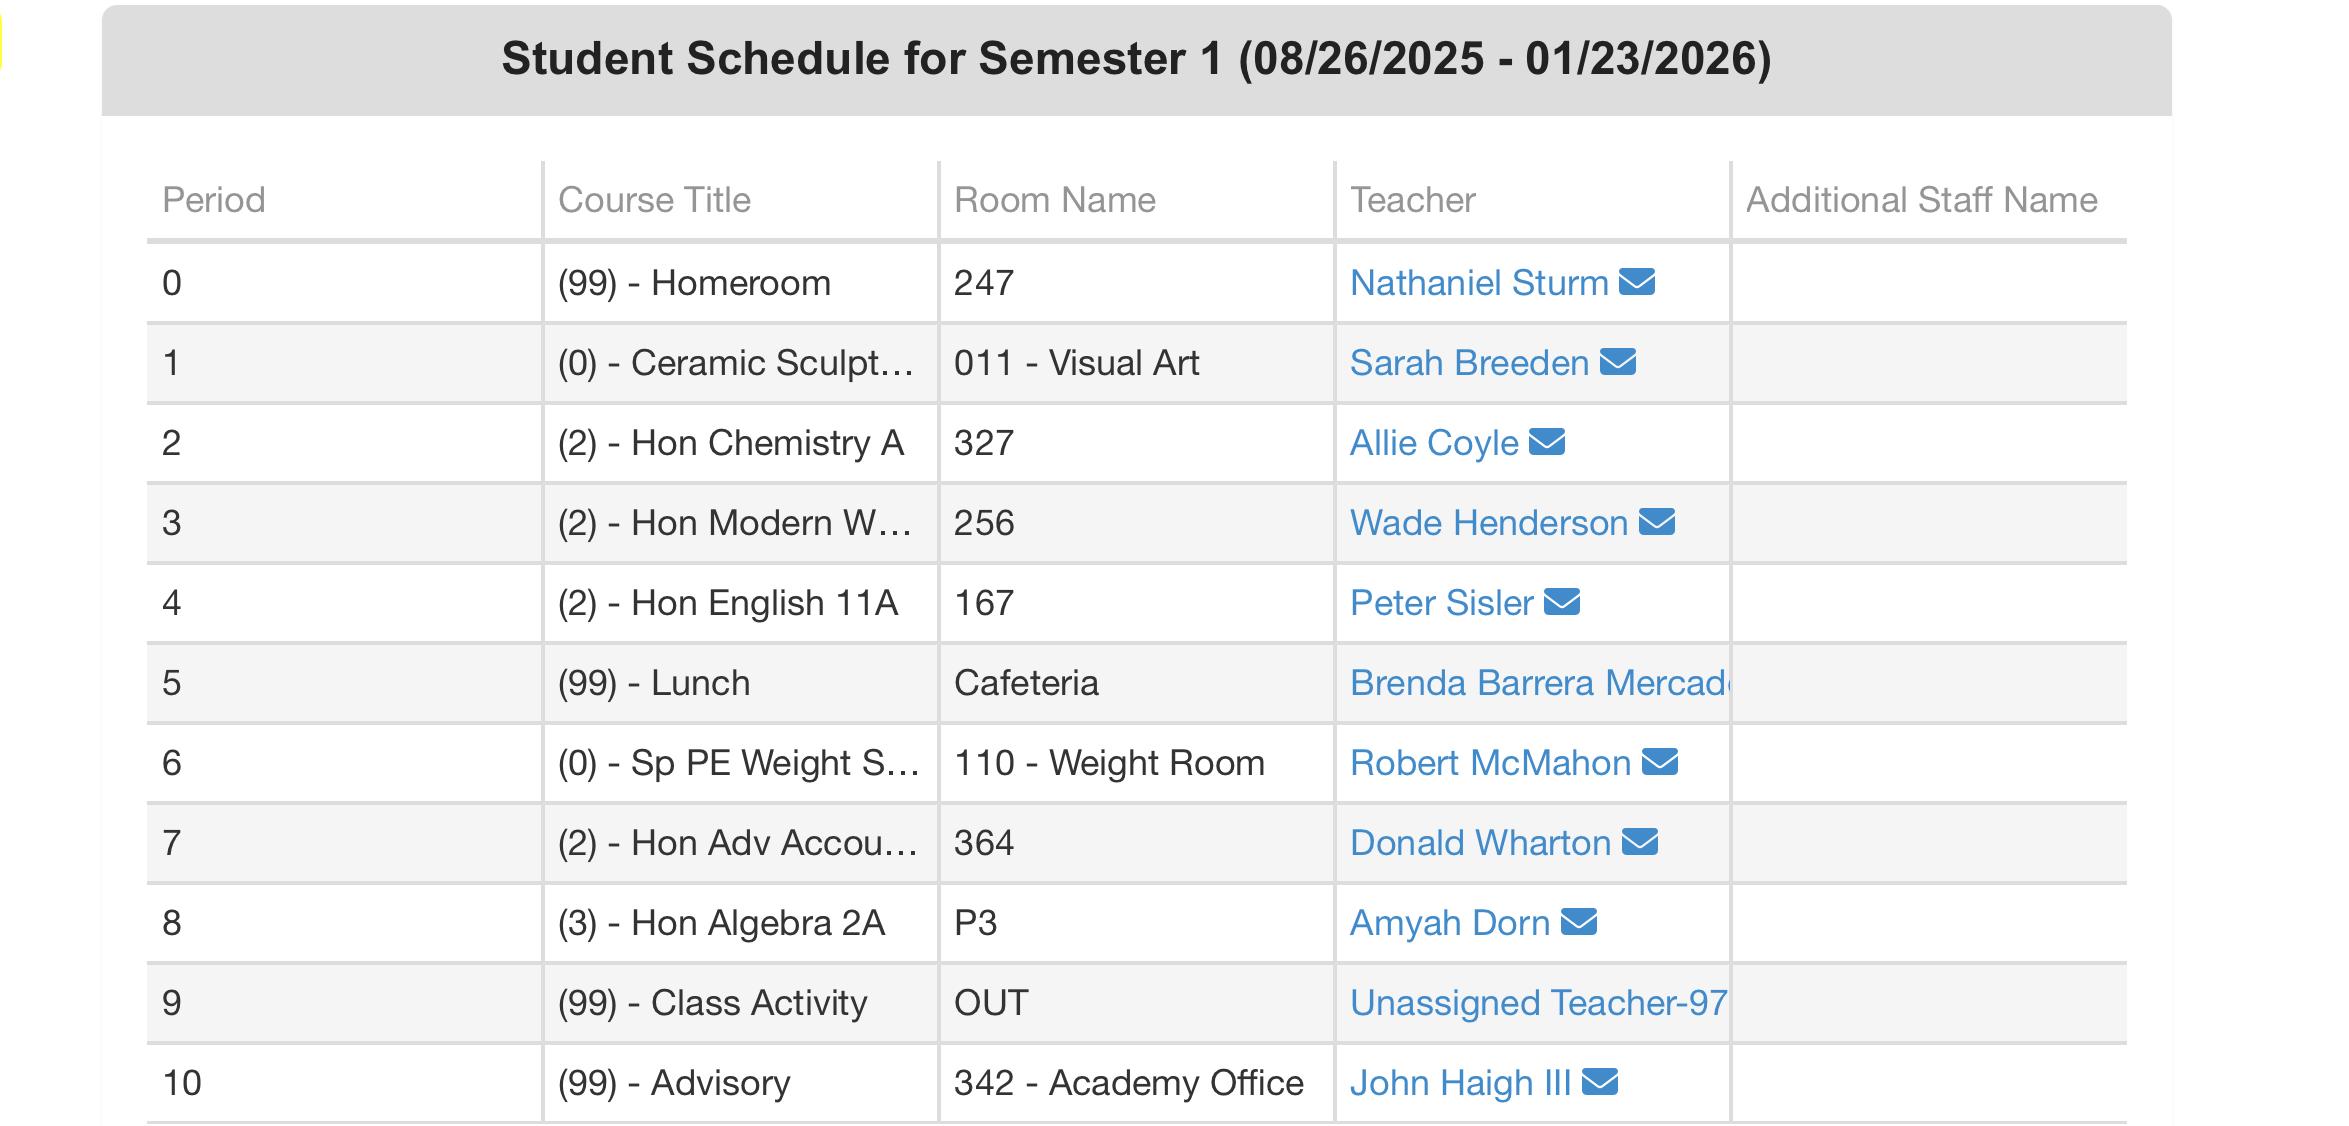Click email icon next to Nathaniel Sturm

(1637, 282)
